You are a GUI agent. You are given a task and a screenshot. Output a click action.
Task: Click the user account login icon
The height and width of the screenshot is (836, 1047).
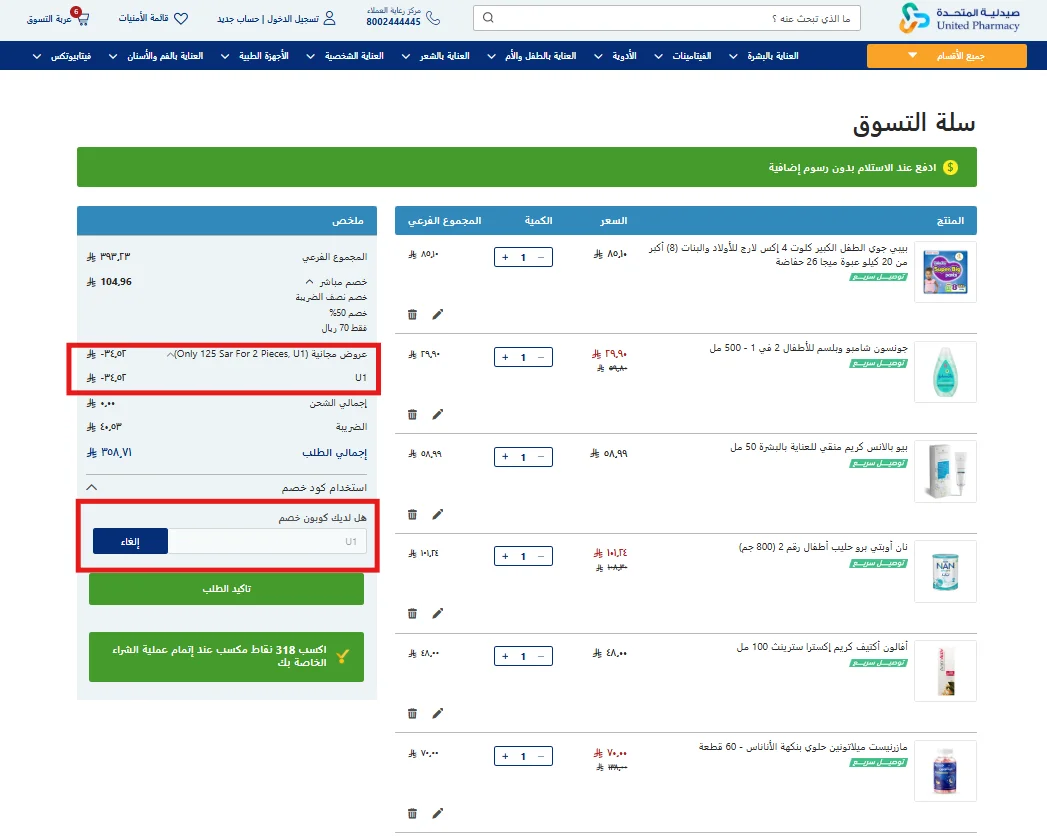pos(329,18)
